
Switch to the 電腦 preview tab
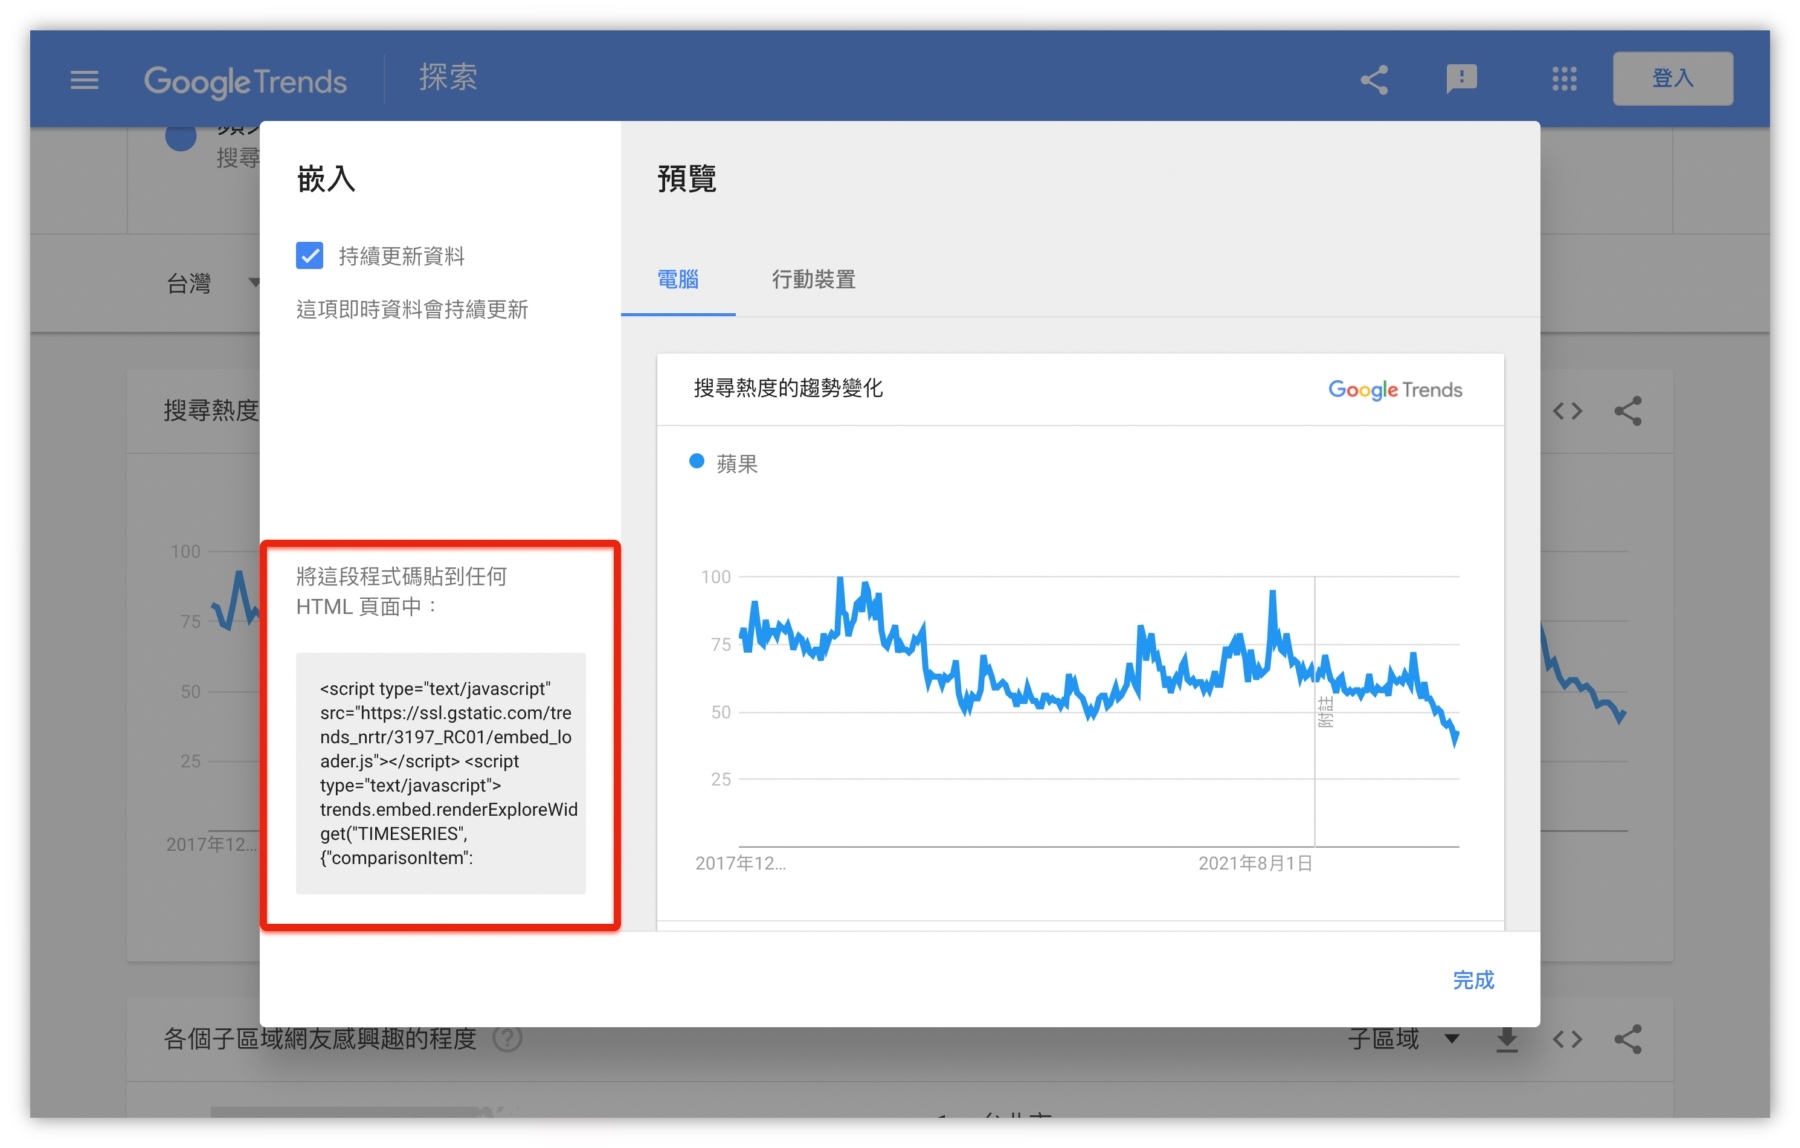pos(678,280)
